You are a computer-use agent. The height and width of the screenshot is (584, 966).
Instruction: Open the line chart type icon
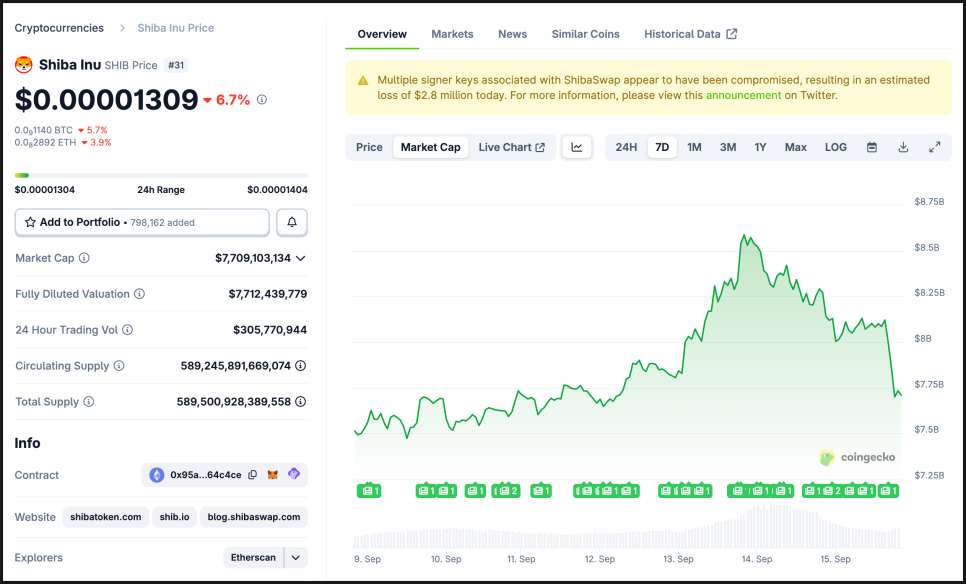[x=577, y=147]
